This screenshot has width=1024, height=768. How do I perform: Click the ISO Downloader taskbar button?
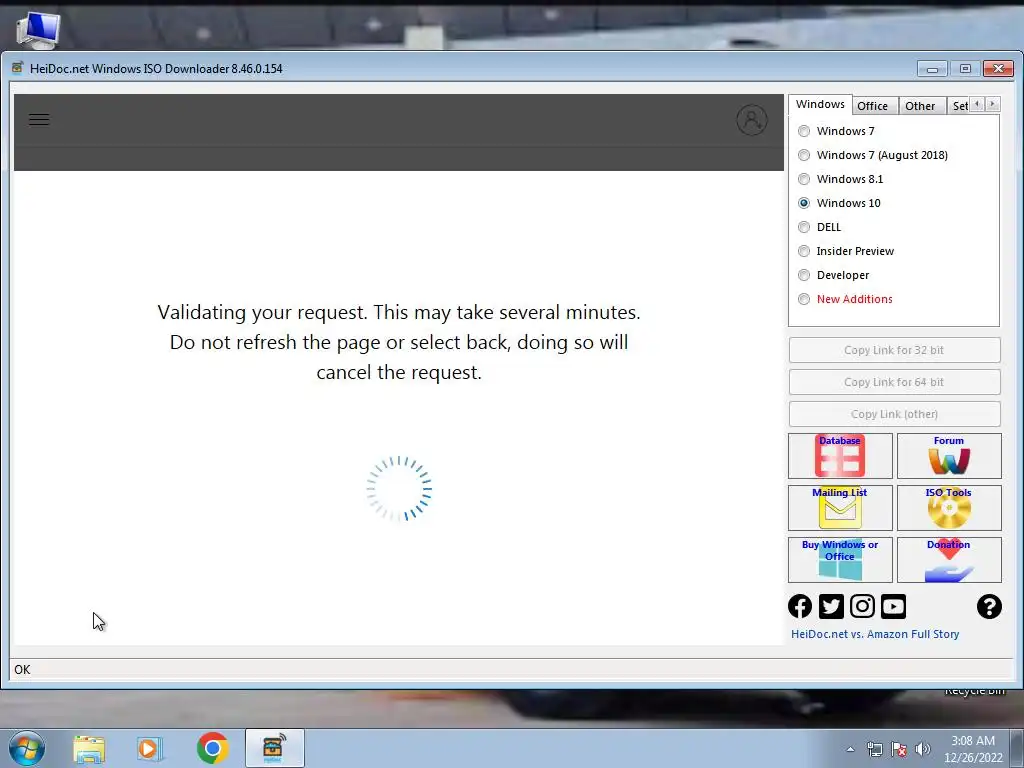(274, 748)
